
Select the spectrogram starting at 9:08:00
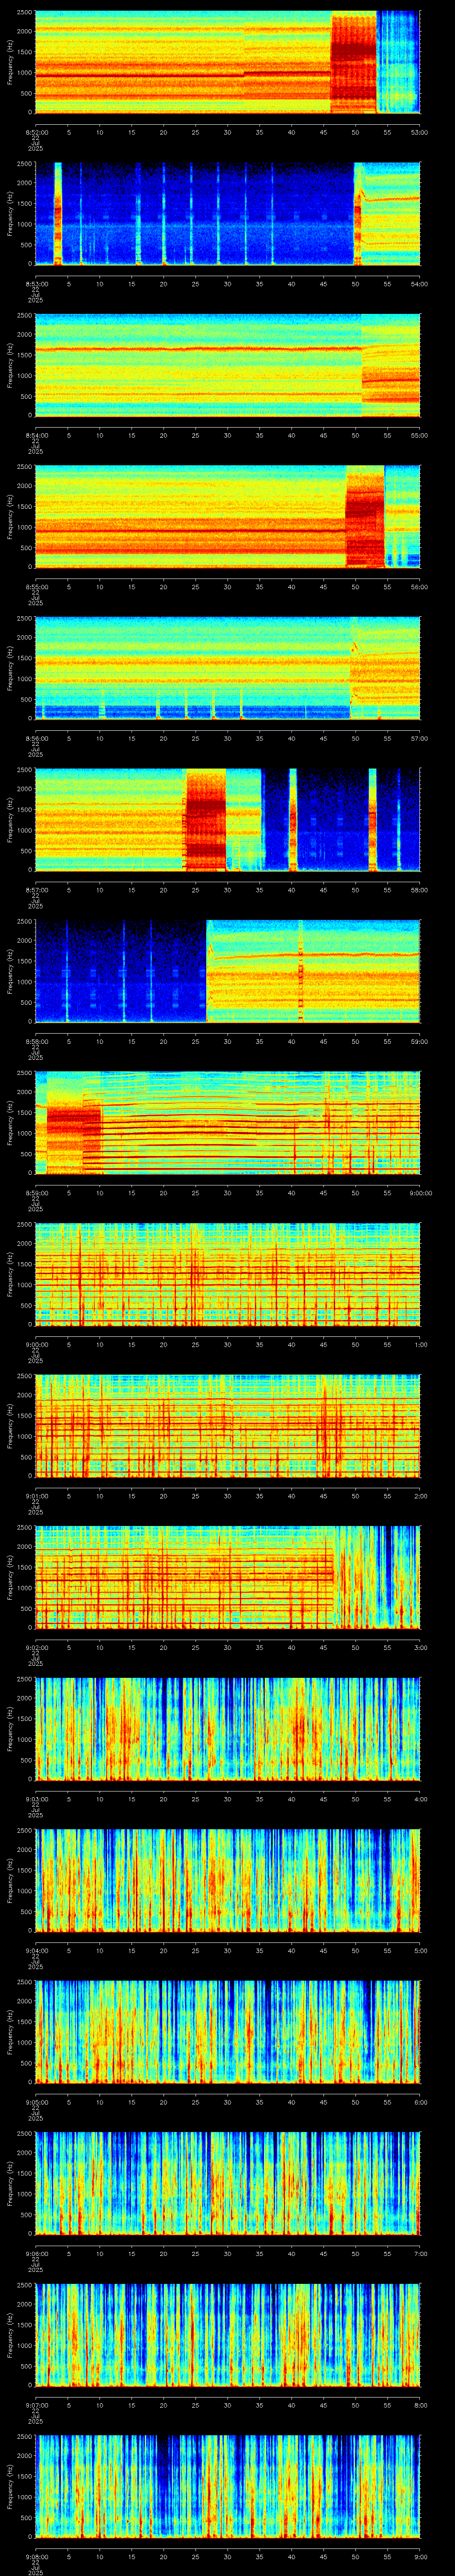click(227, 2486)
